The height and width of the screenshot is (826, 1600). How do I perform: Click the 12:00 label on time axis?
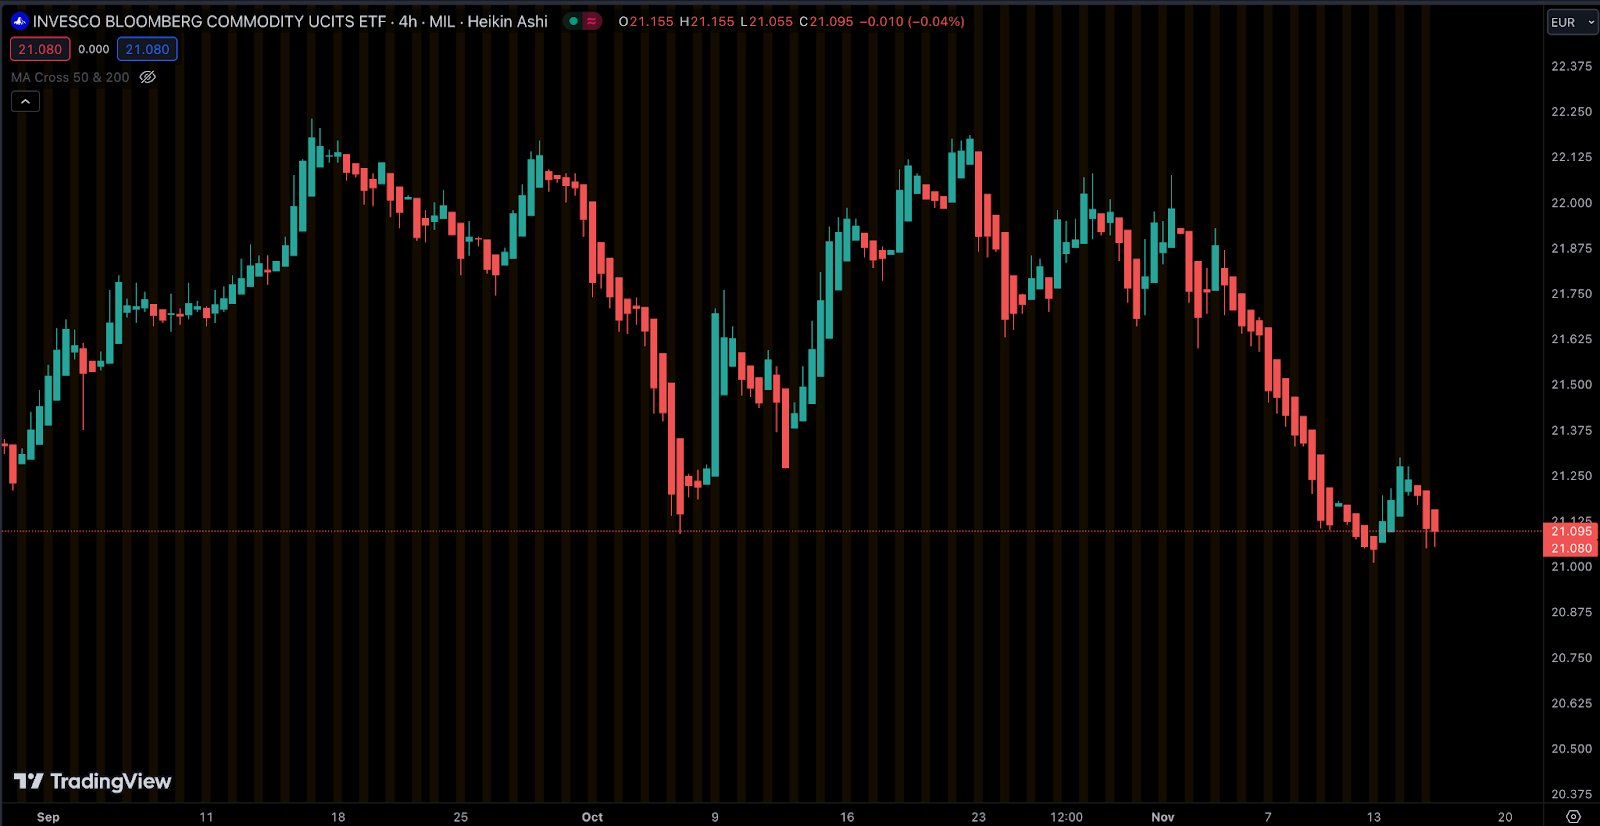click(1066, 817)
